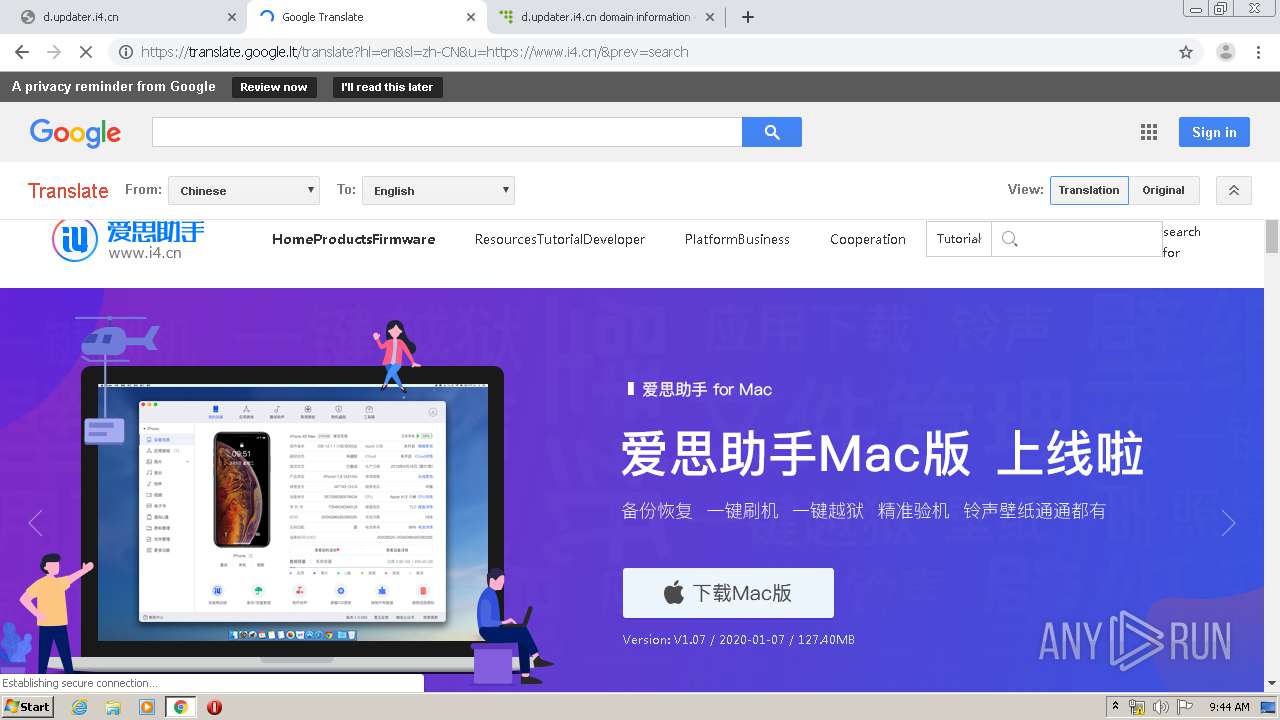Viewport: 1280px width, 720px height.
Task: Click the browser address bar URL
Action: [414, 52]
